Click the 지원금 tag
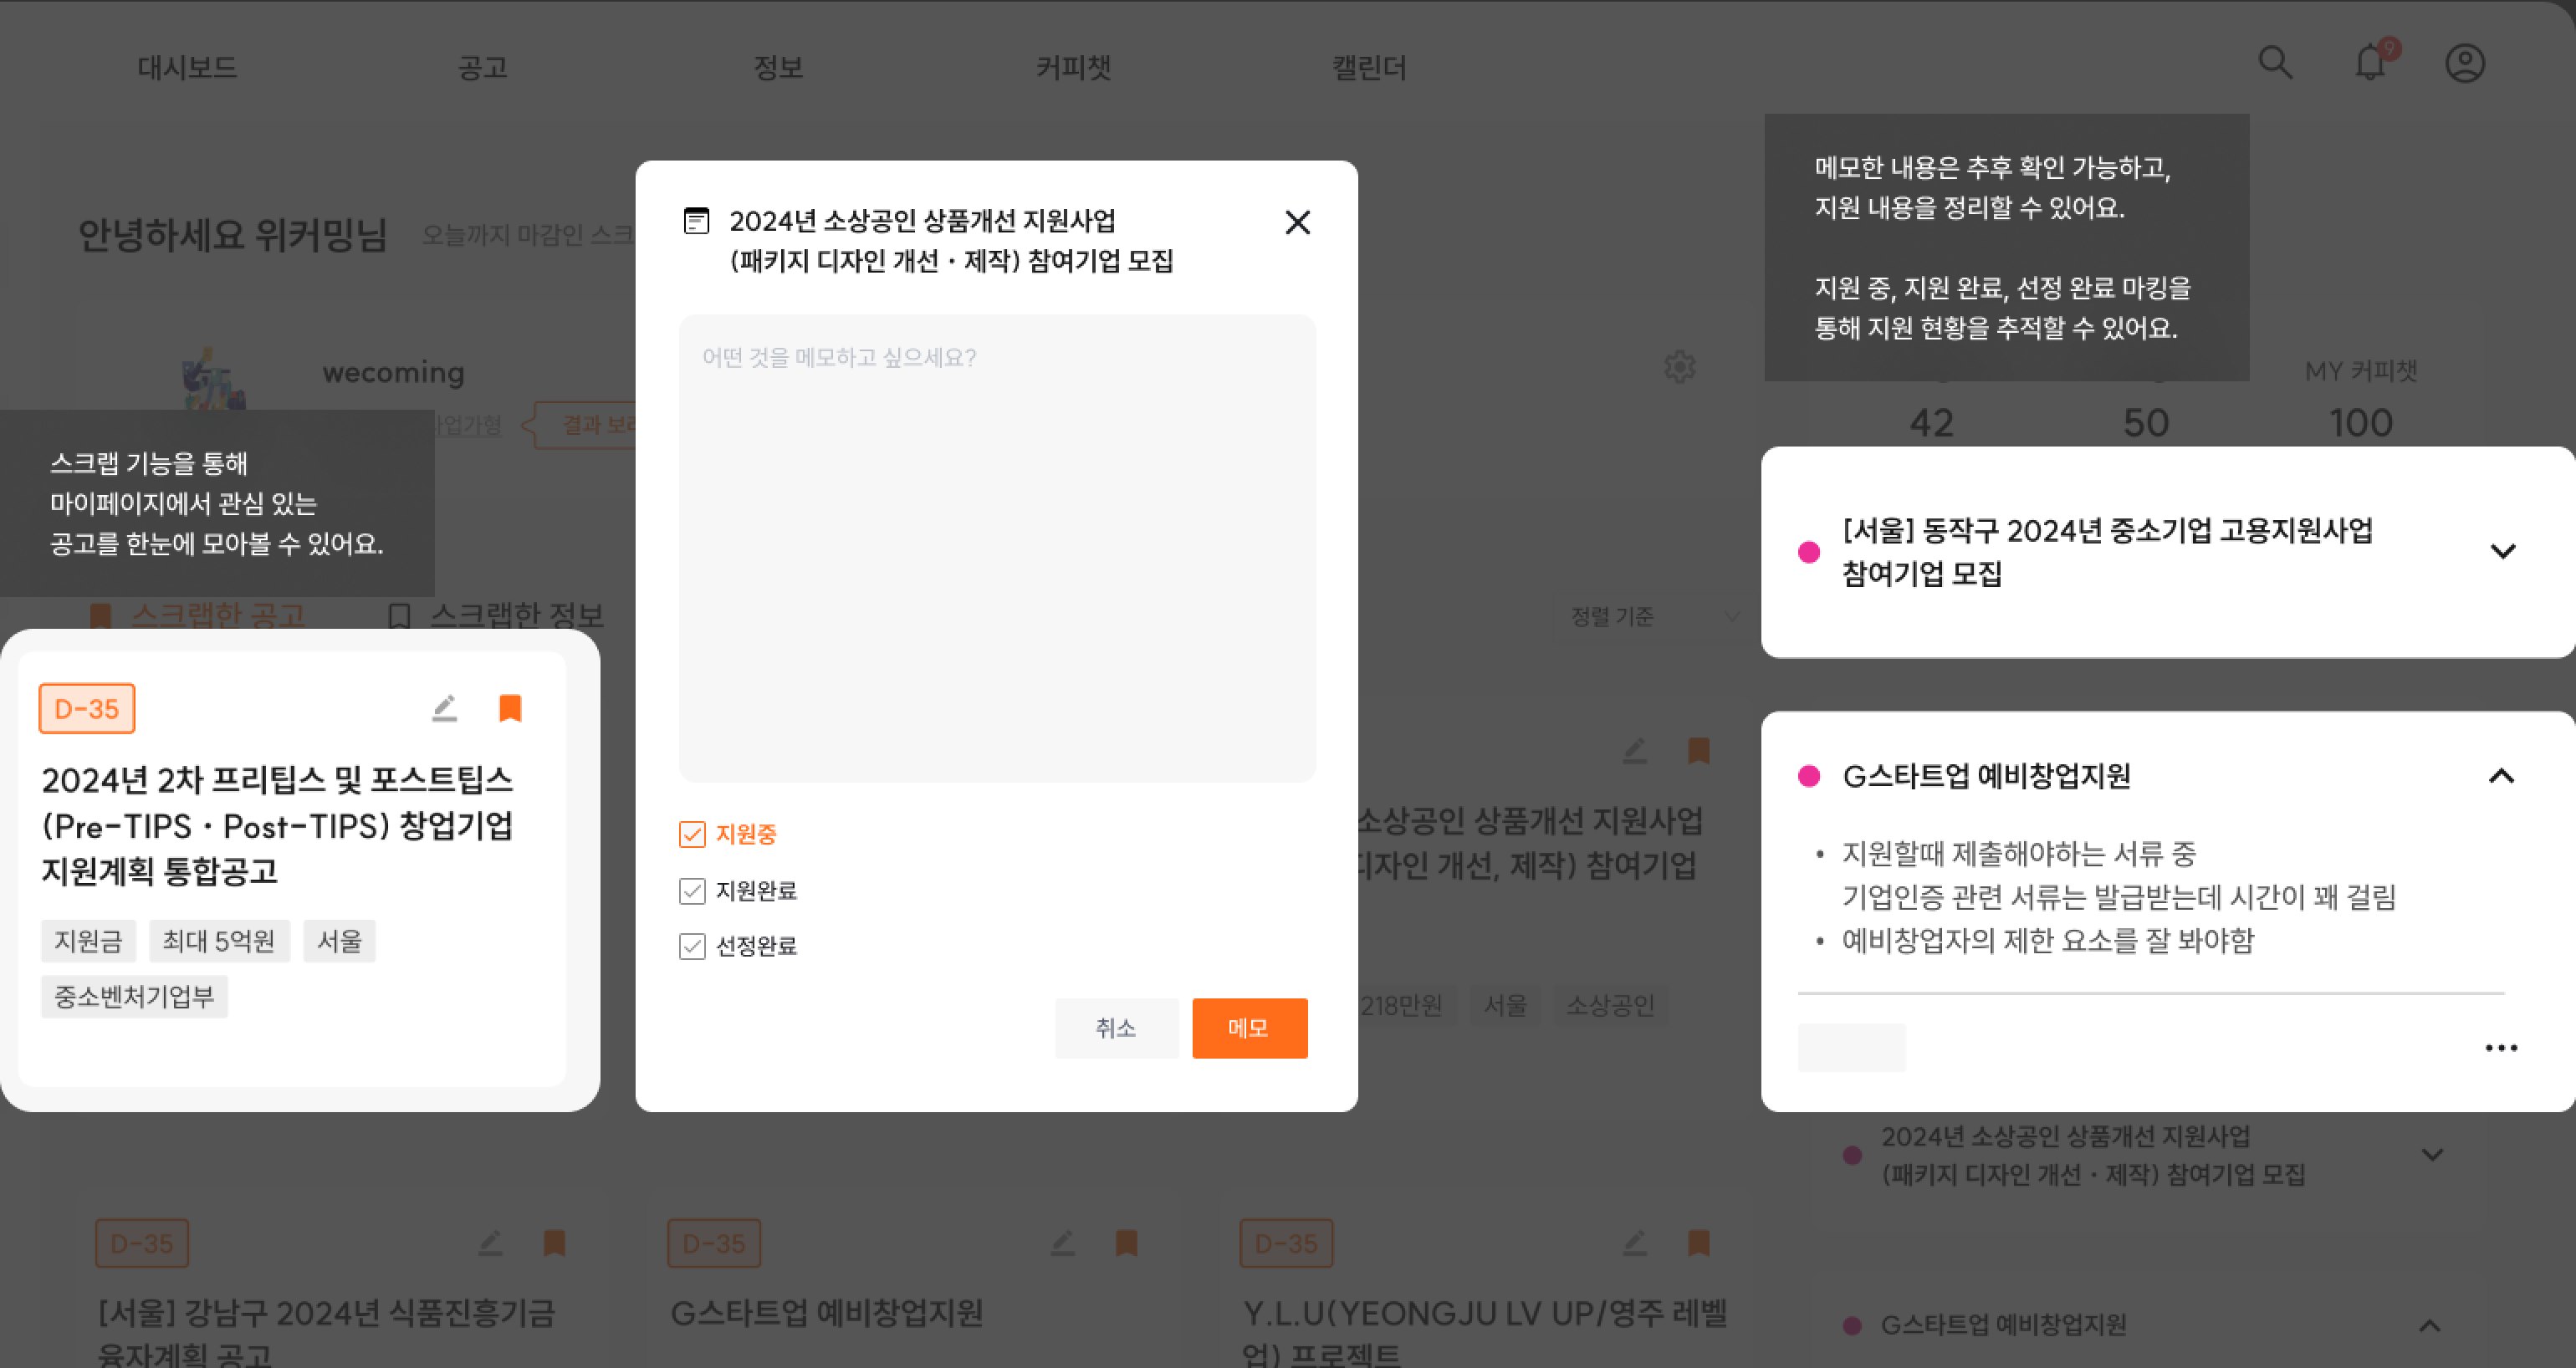This screenshot has height=1368, width=2576. [x=88, y=941]
